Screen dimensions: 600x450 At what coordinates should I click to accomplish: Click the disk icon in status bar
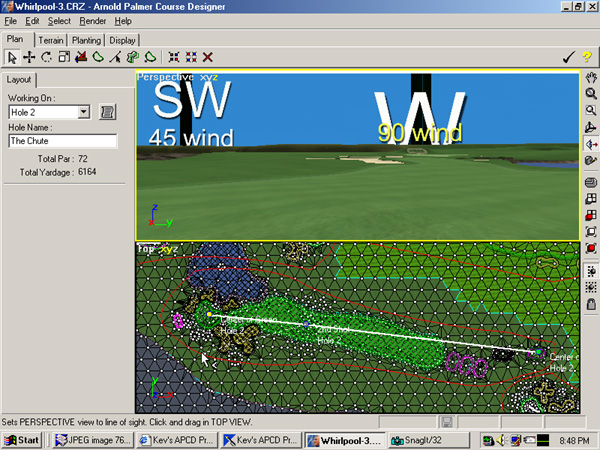tap(447, 422)
